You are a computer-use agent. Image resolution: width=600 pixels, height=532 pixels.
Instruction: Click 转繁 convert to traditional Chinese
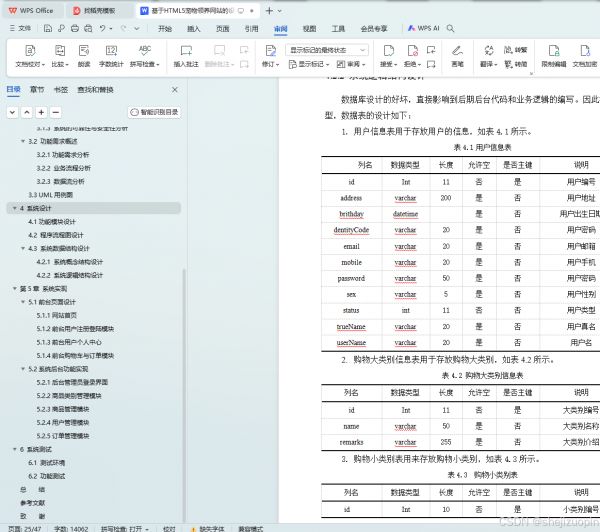tap(515, 50)
